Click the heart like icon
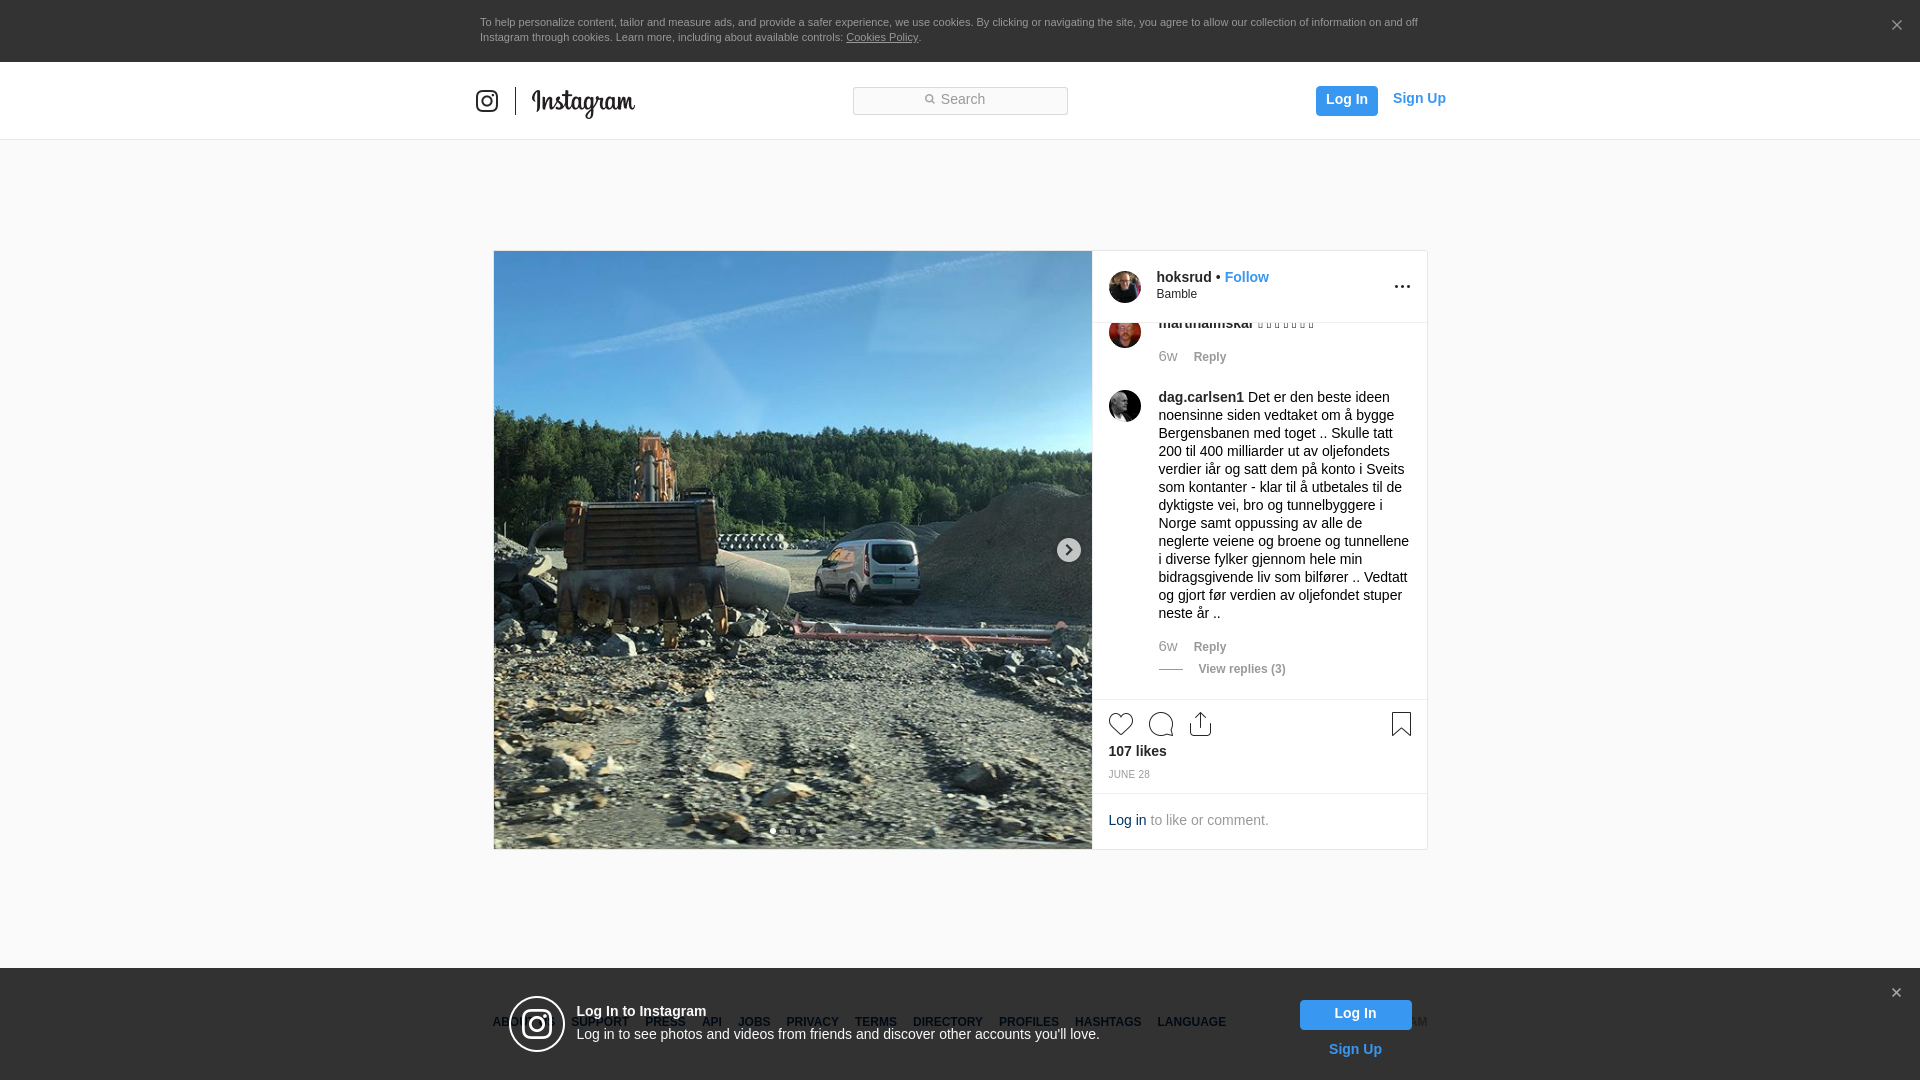1920x1080 pixels. 1120,724
